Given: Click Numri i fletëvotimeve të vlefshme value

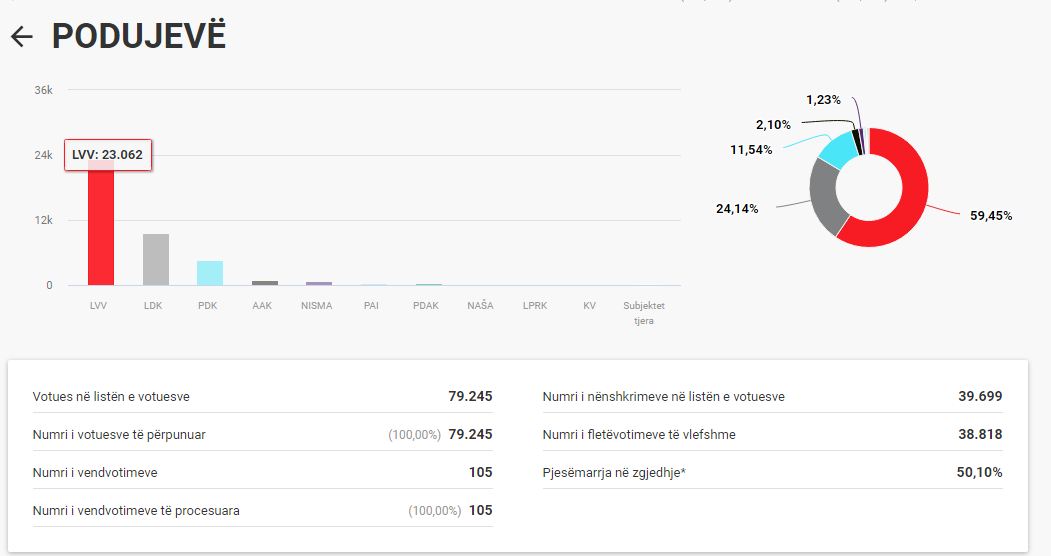Looking at the screenshot, I should click(979, 434).
